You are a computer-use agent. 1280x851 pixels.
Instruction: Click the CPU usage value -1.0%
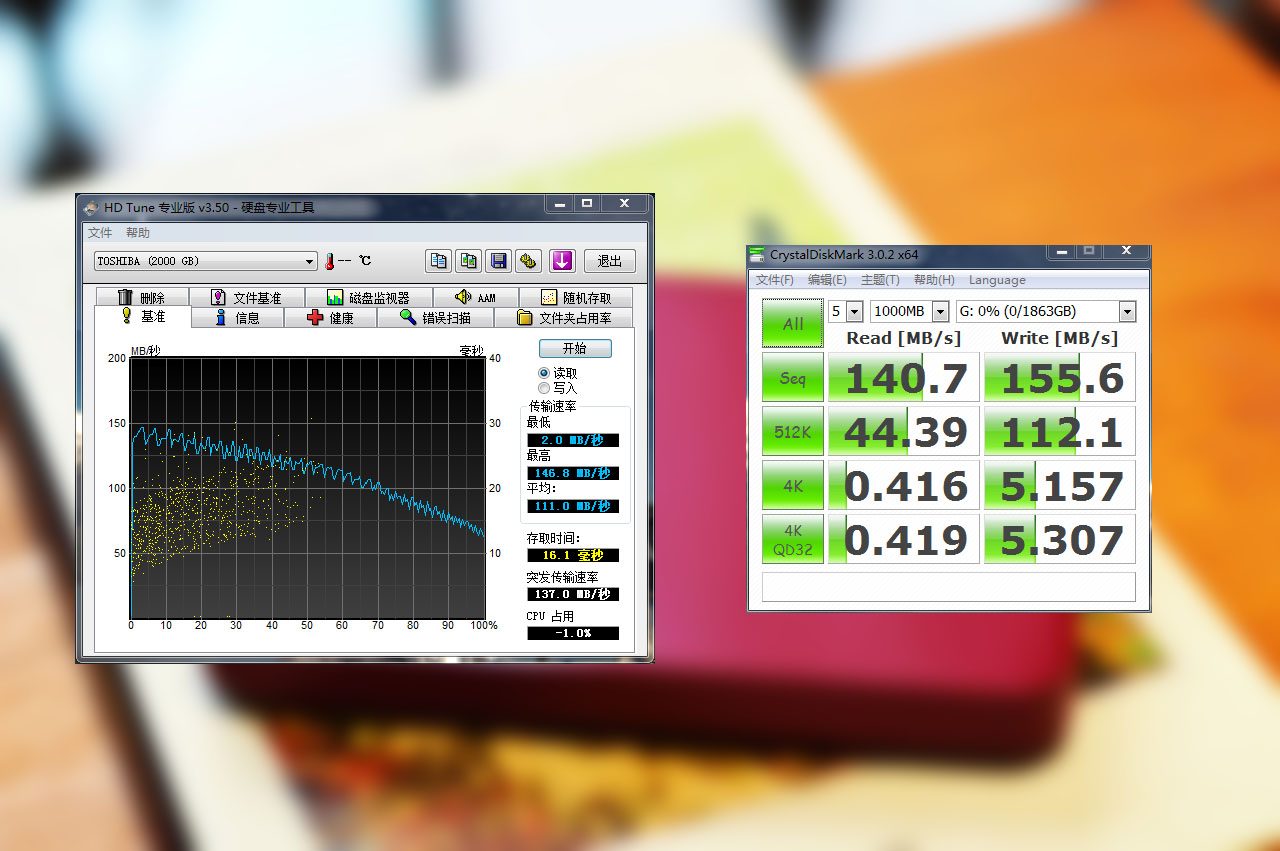pyautogui.click(x=573, y=633)
